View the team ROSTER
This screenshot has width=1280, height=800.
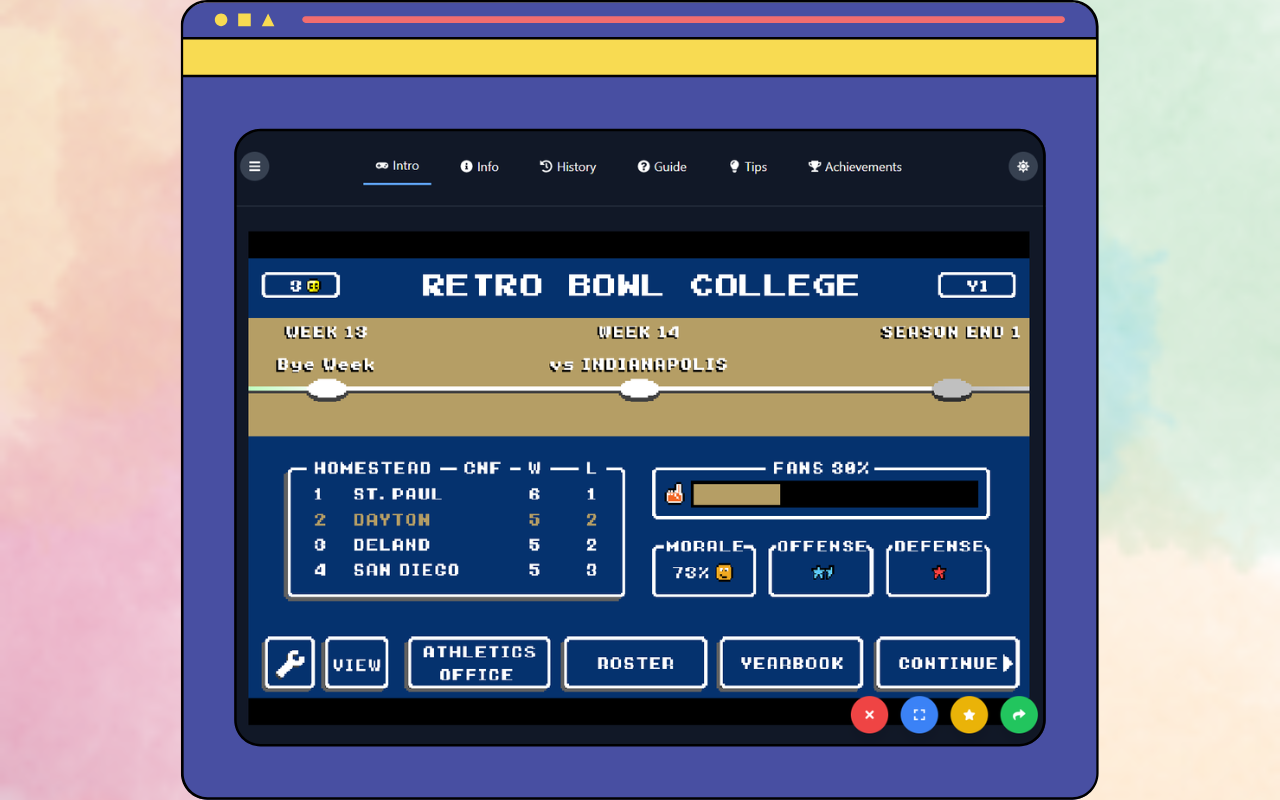point(635,662)
